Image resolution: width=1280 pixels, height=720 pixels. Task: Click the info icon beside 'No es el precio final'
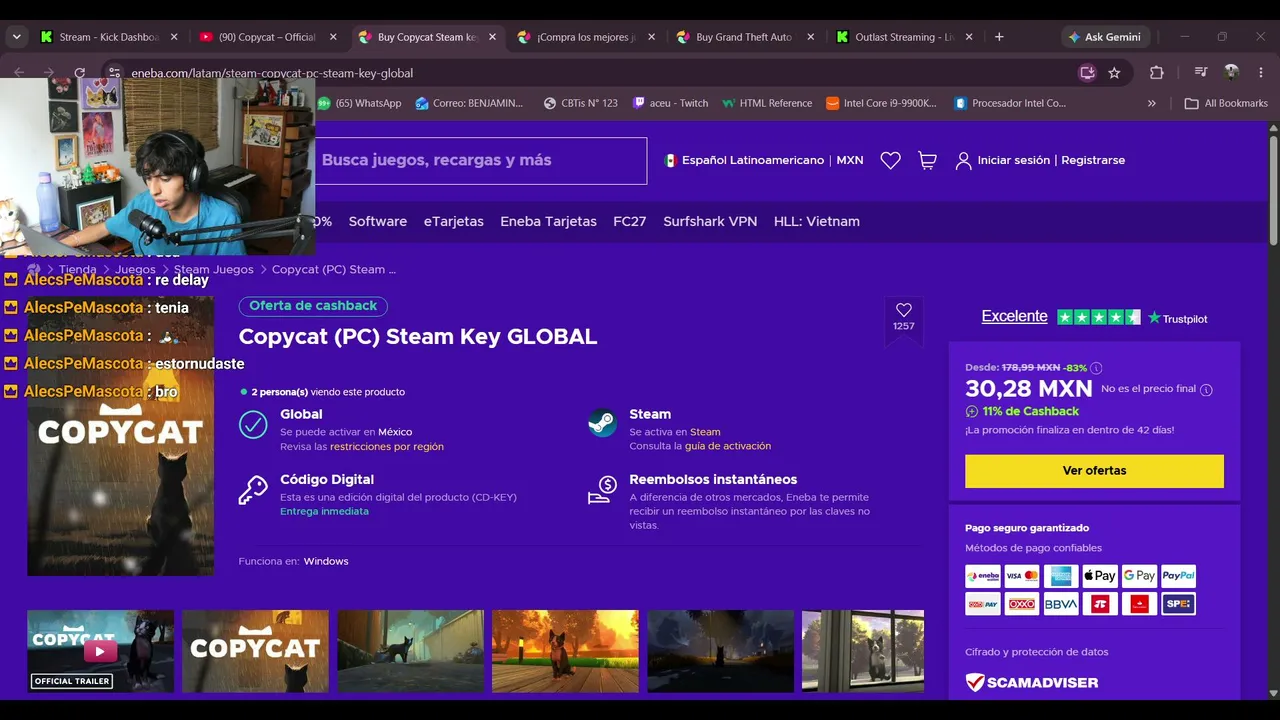coord(1206,390)
